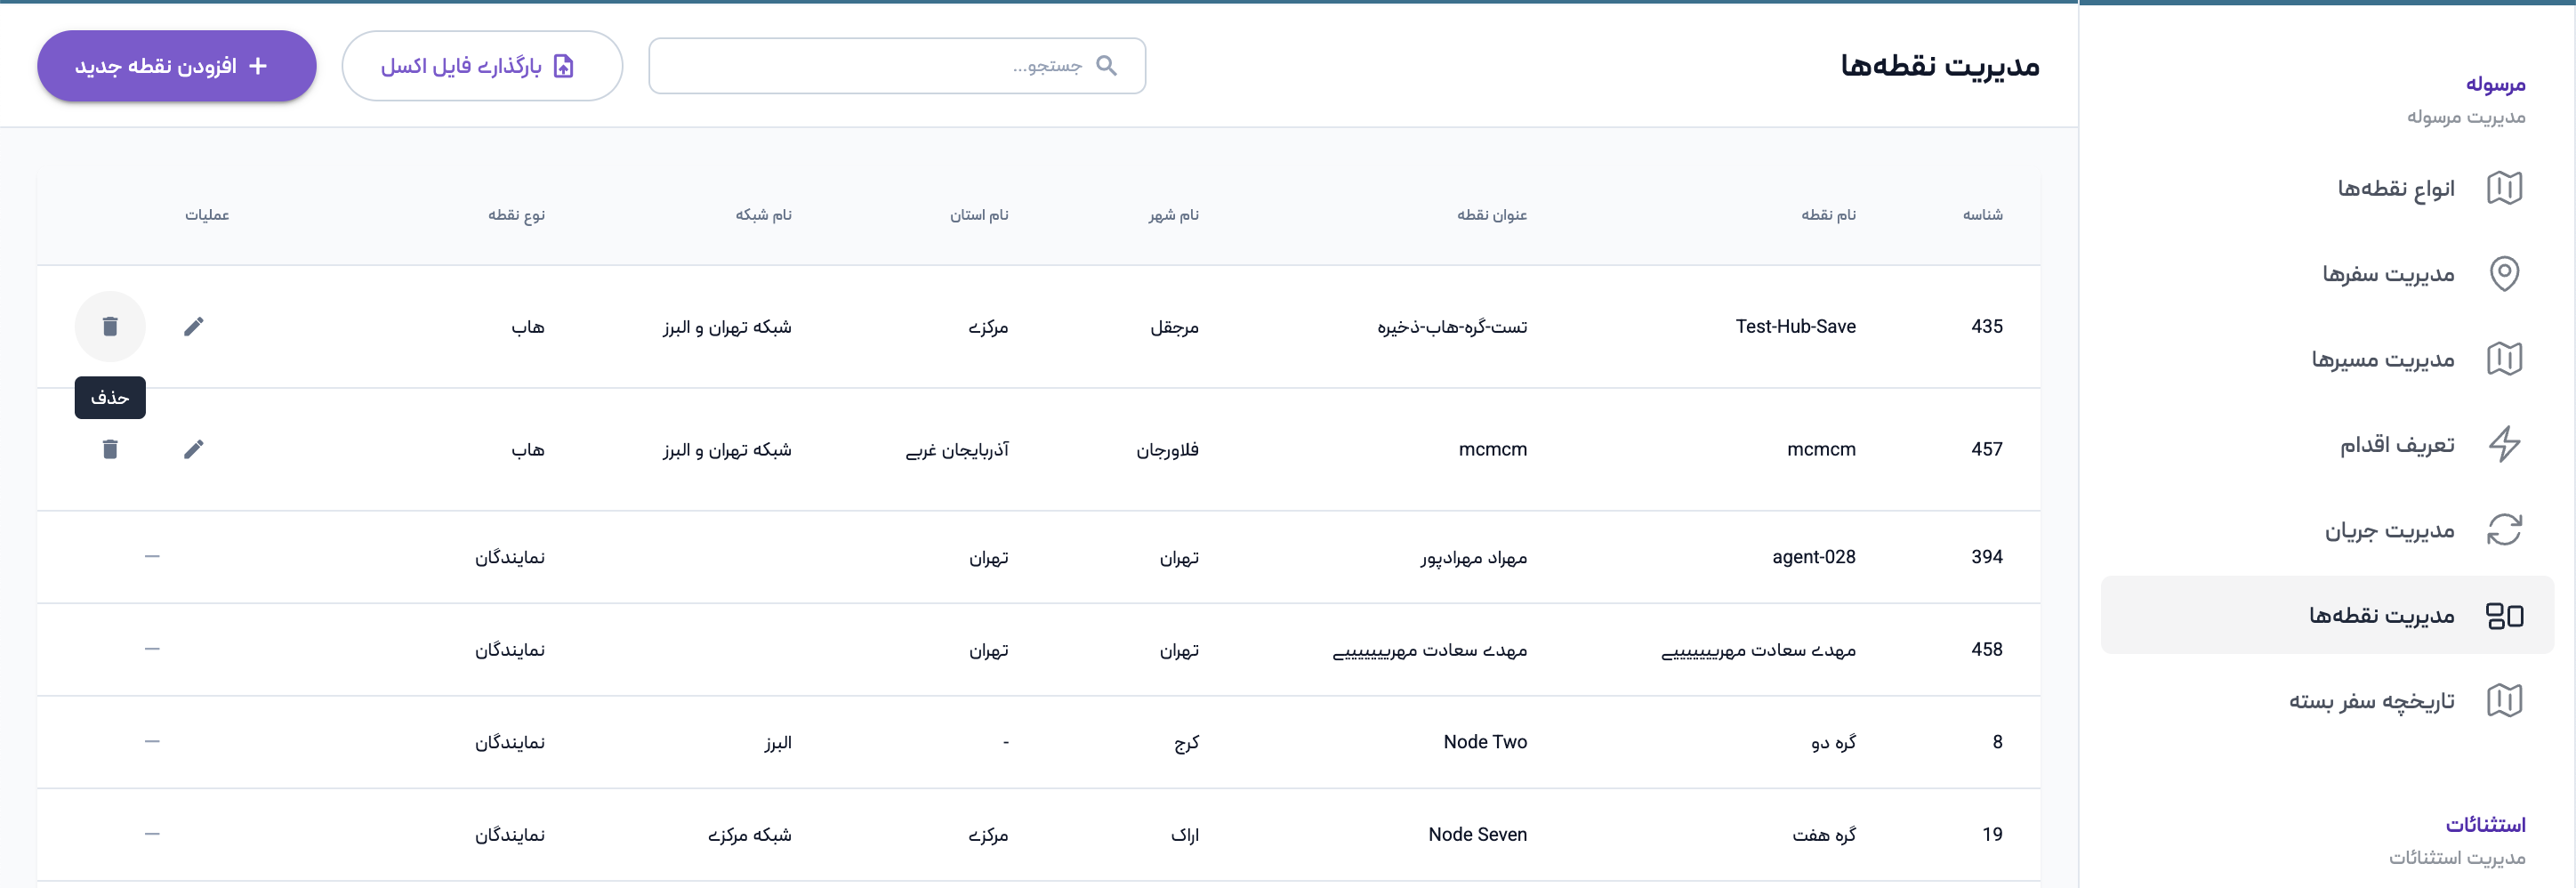Open تاریخچه سفر بسته in the sidebar
Viewport: 2576px width, 888px height.
2371,701
